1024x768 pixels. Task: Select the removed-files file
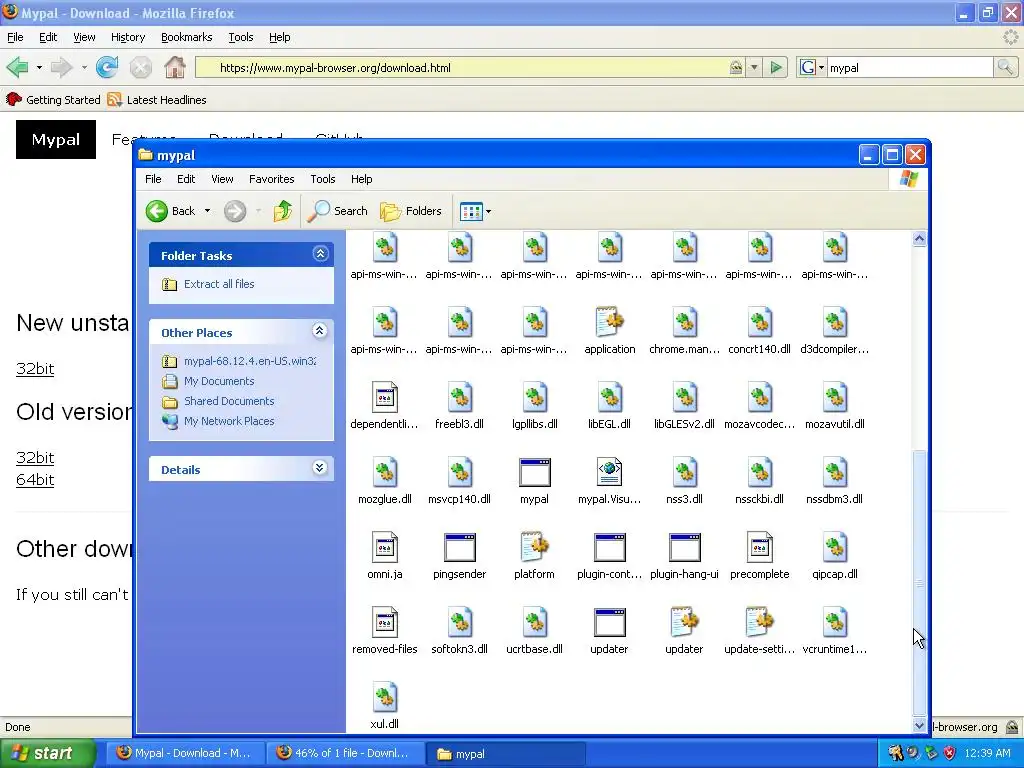point(385,631)
